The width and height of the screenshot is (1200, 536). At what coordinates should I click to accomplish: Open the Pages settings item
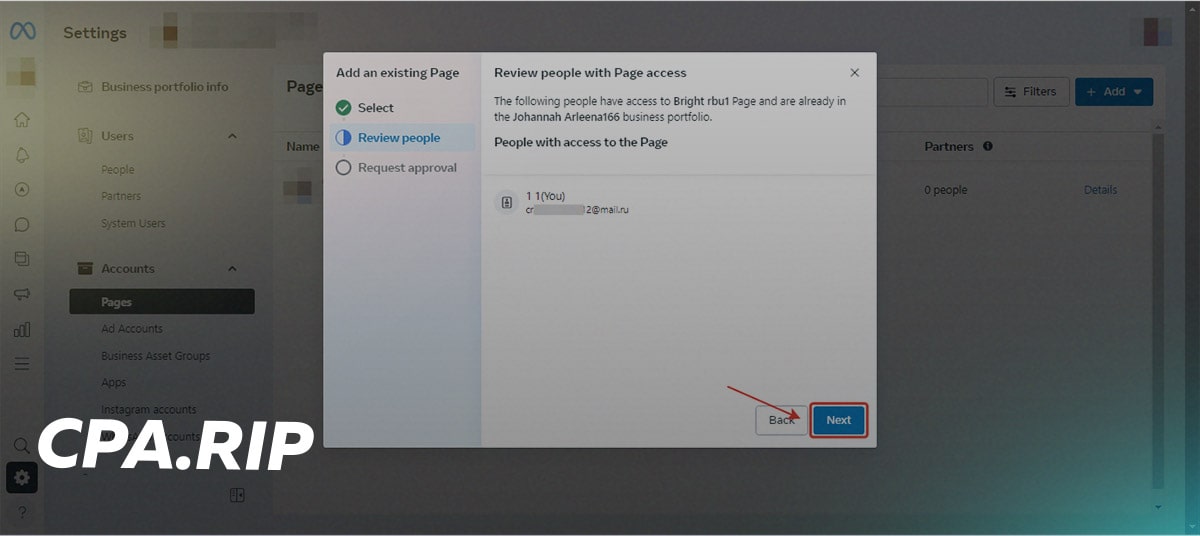162,302
